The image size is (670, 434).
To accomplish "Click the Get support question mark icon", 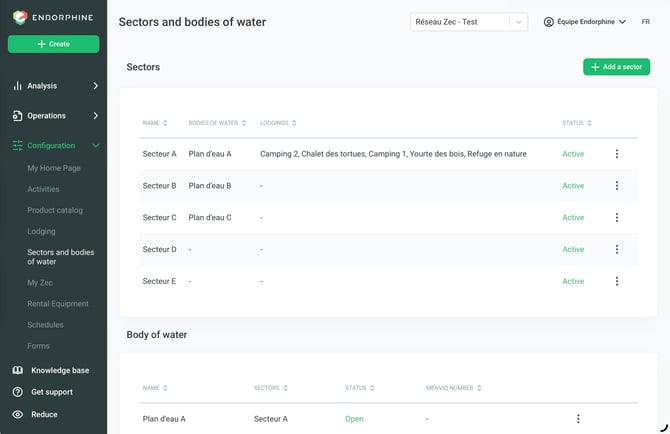I will click(x=18, y=392).
